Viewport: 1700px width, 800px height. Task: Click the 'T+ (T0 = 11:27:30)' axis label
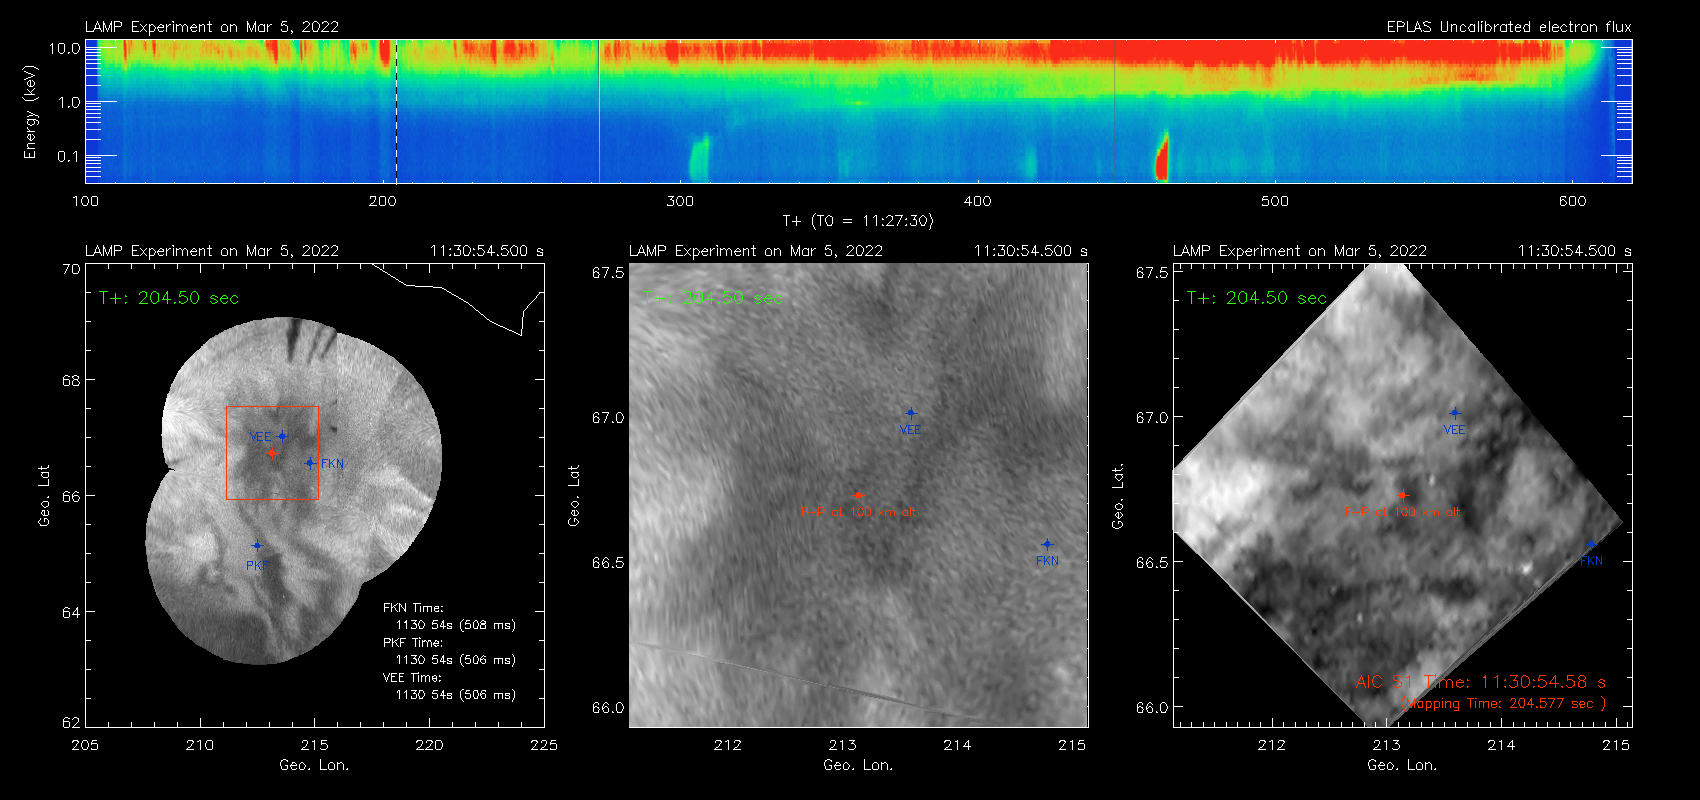point(857,221)
